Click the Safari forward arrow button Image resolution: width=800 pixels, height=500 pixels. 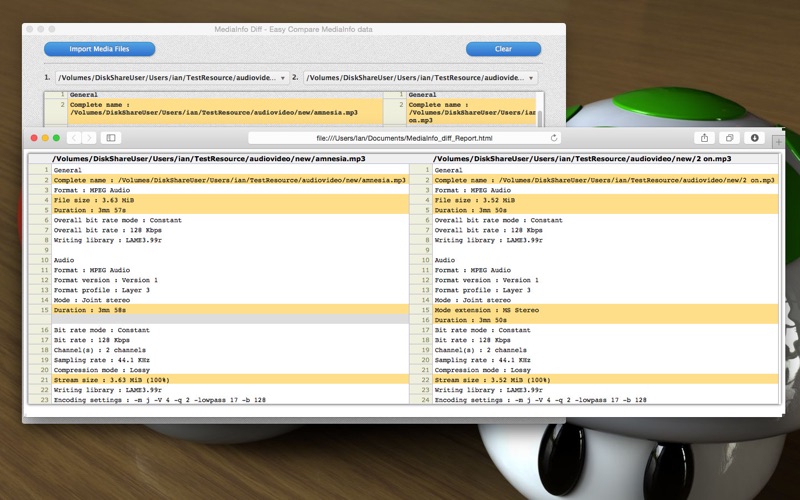pyautogui.click(x=89, y=138)
